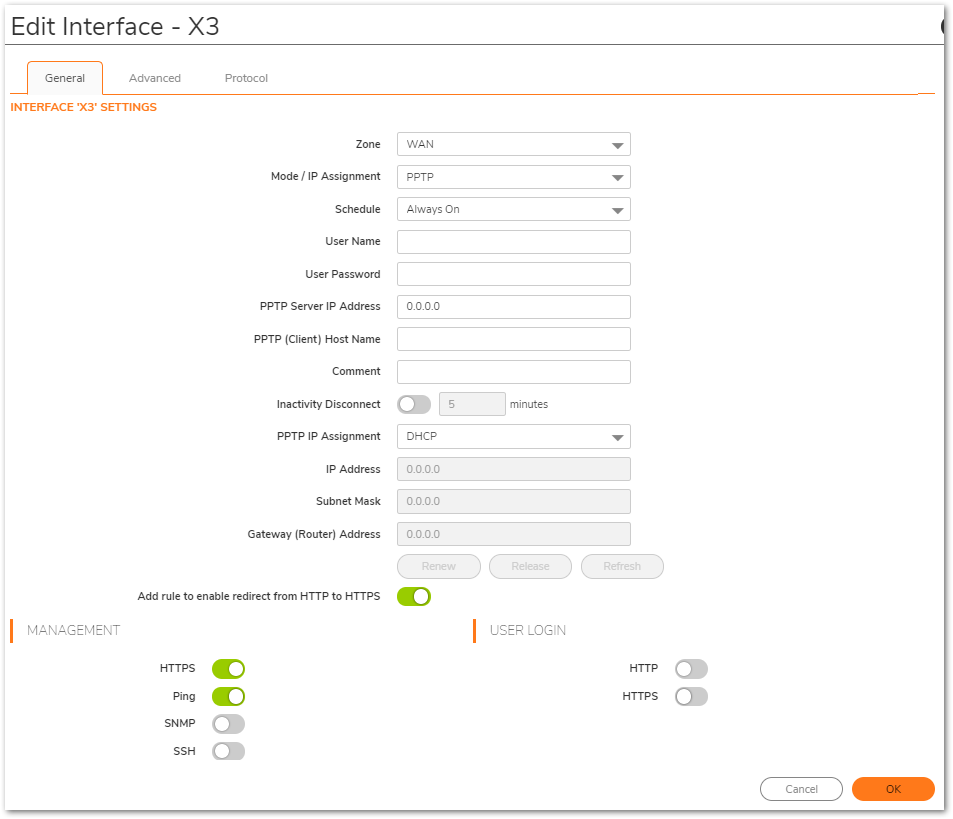Expand the Schedule dropdown
Viewport: 953px width, 819px height.
tap(513, 209)
